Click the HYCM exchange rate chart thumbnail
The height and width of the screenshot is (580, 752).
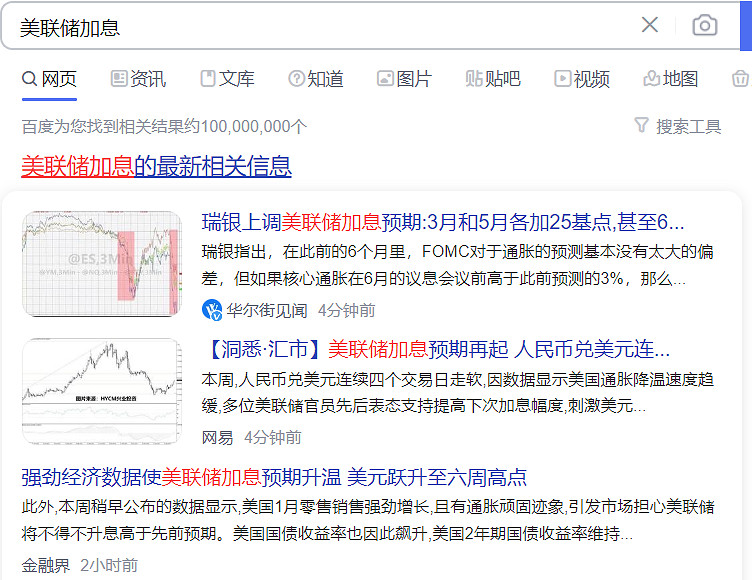(x=102, y=391)
